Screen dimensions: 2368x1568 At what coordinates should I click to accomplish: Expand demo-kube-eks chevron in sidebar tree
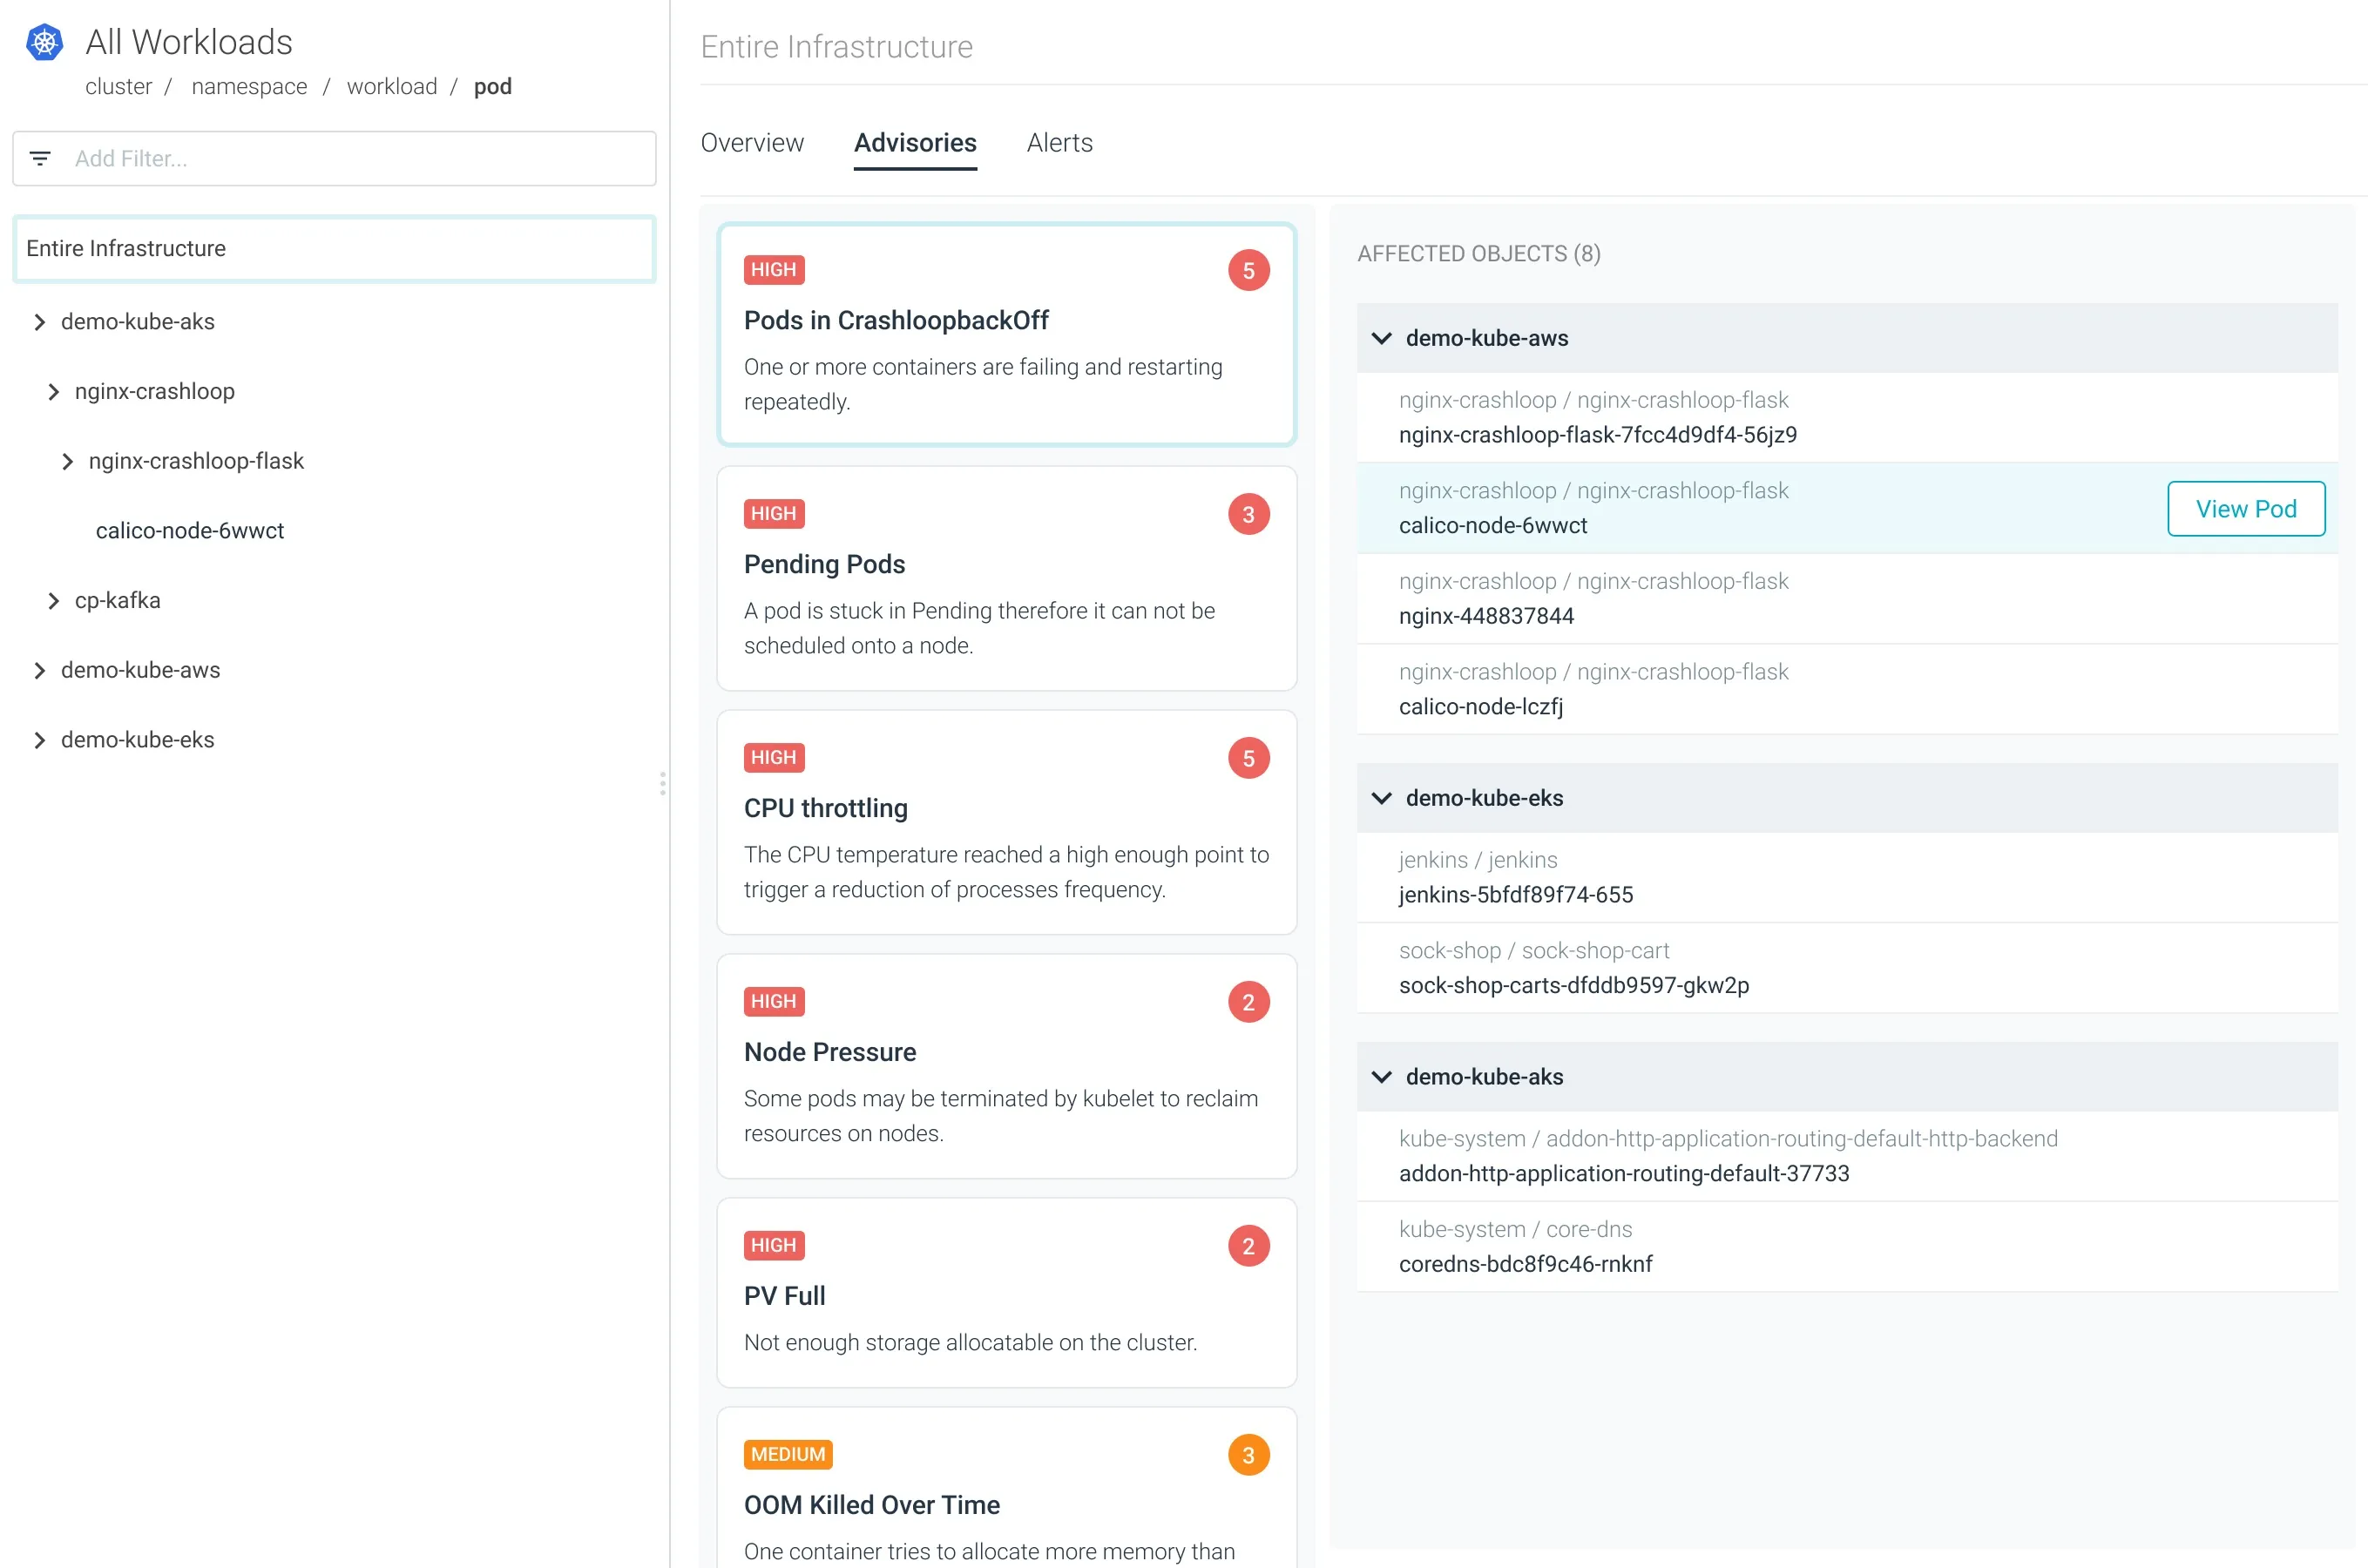(39, 740)
